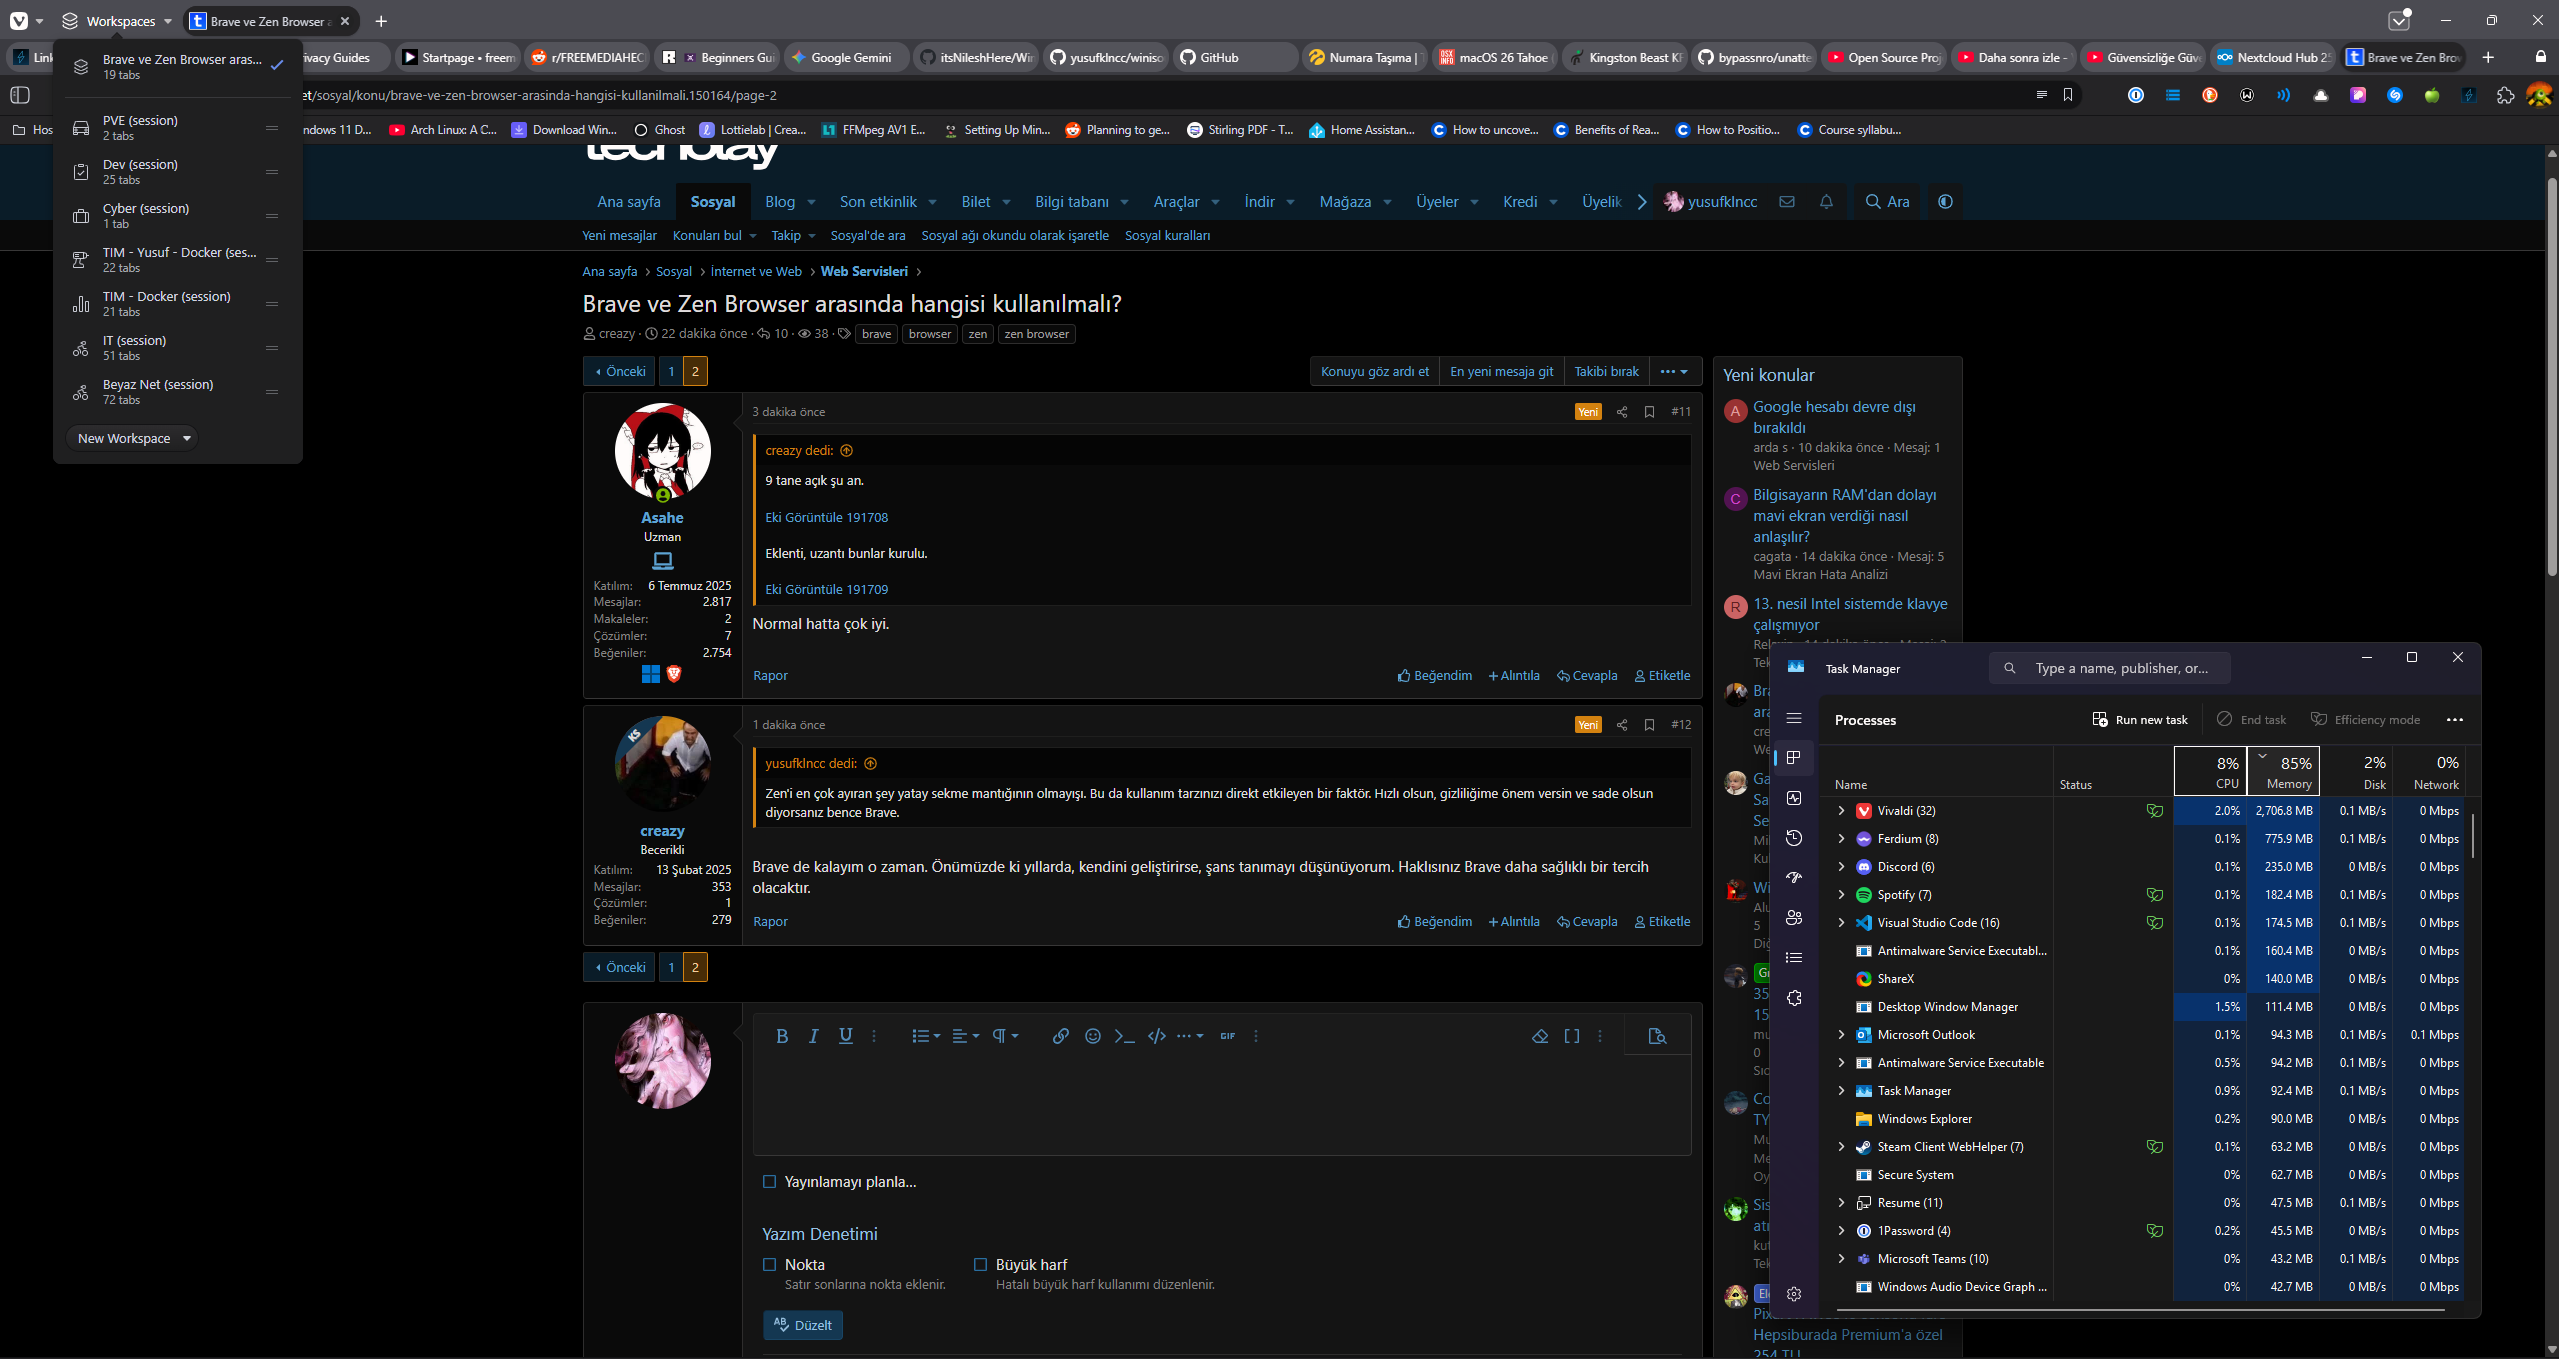Open the emoji smiley picker in editor
Screen dimensions: 2559x1359
pyautogui.click(x=1093, y=1036)
